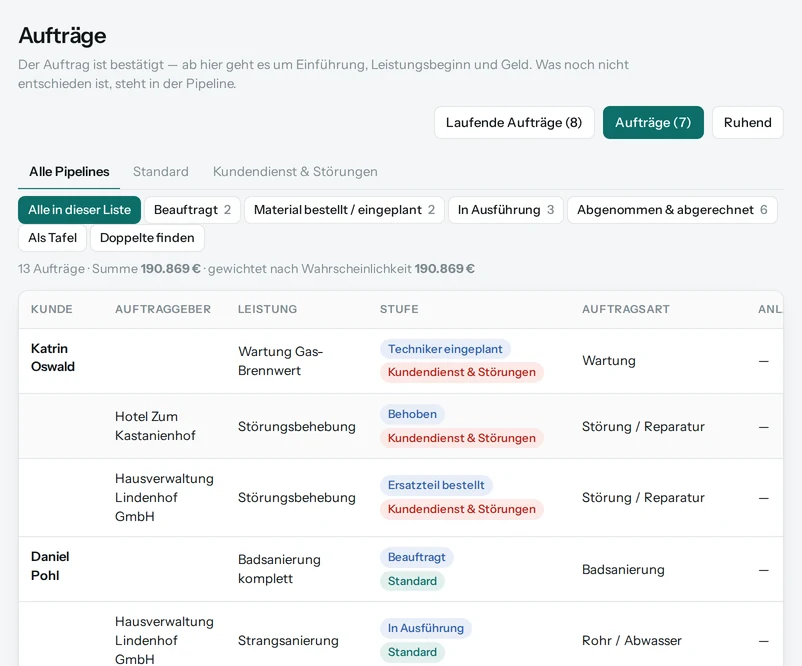Click Kundendienst & Störungen badge in Katrin Oswald row
Screen dimensions: 802x666
pyautogui.click(x=461, y=372)
